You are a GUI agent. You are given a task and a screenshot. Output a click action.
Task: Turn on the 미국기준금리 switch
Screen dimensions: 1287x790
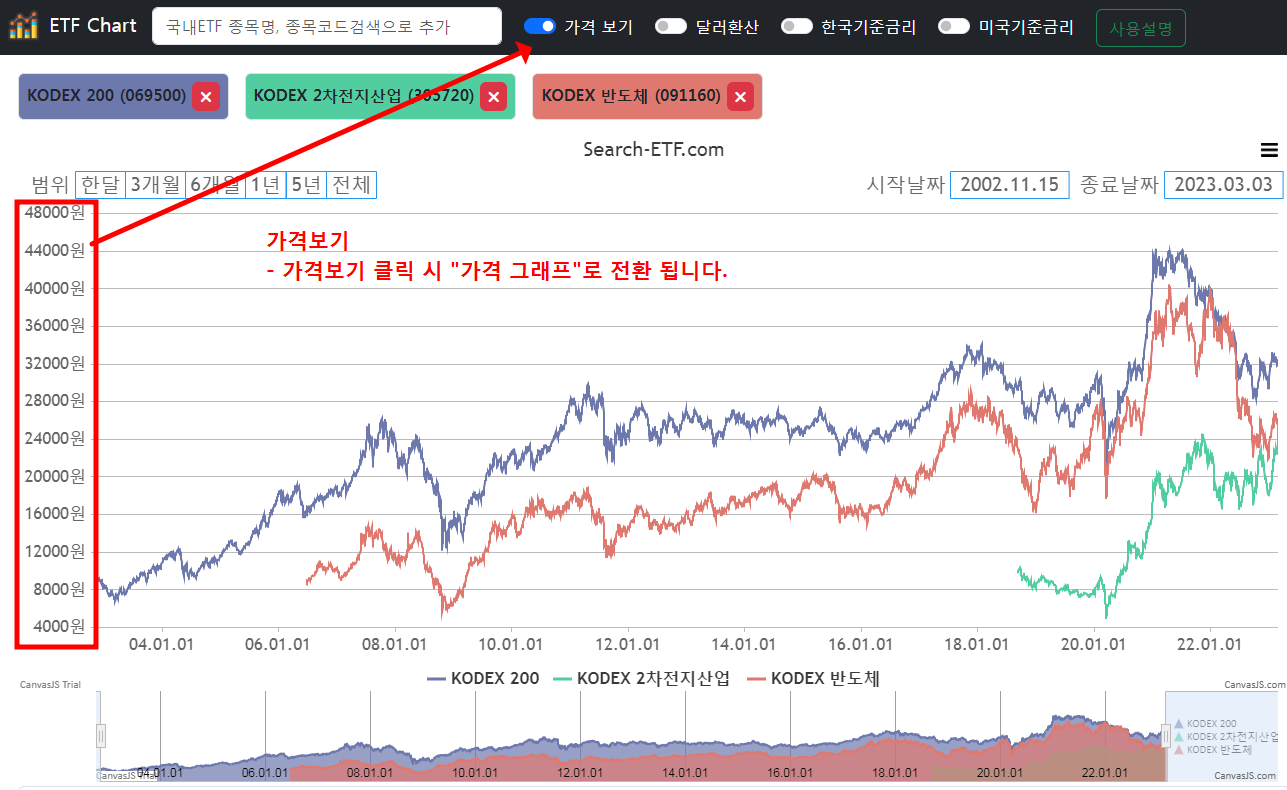[x=955, y=27]
